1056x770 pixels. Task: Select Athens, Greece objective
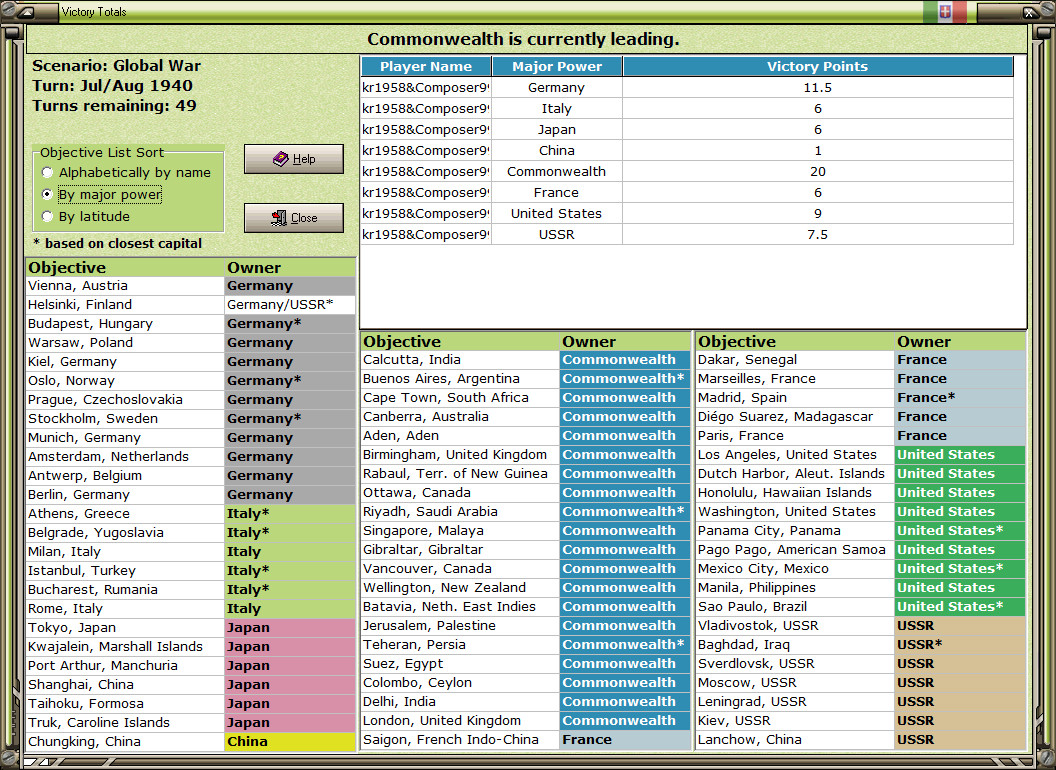125,513
